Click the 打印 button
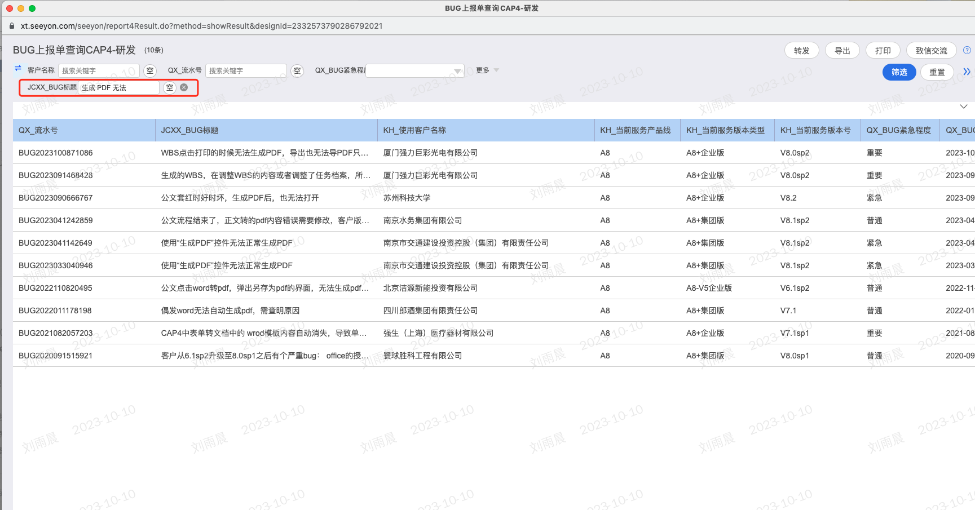Viewport: 975px width, 510px height. (x=883, y=50)
